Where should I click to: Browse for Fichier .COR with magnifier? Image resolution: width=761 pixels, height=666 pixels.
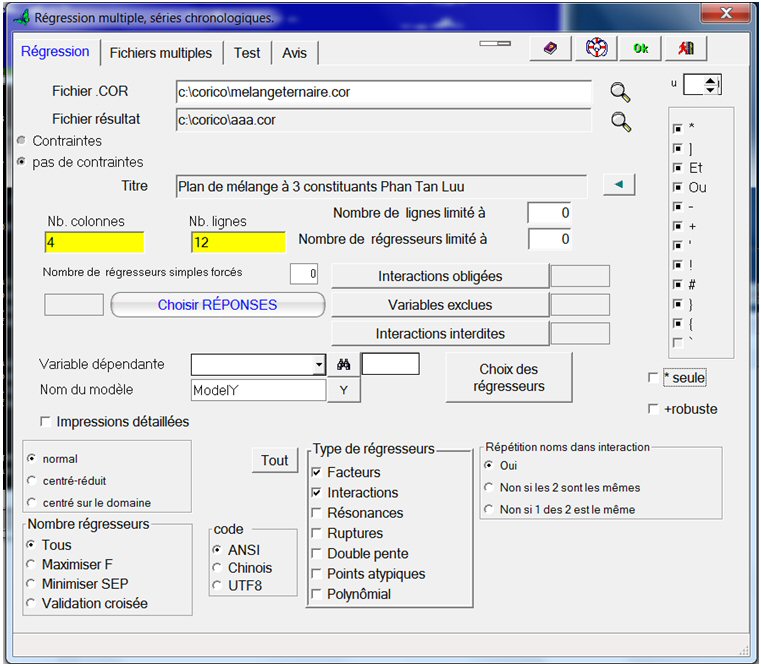tap(621, 93)
